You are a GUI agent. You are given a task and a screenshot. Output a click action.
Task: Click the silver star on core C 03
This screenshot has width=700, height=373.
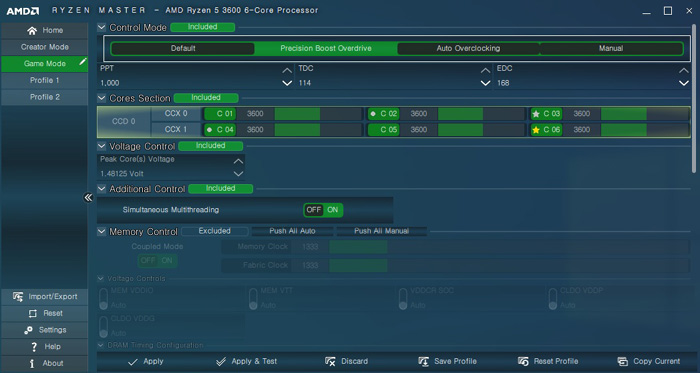(536, 114)
